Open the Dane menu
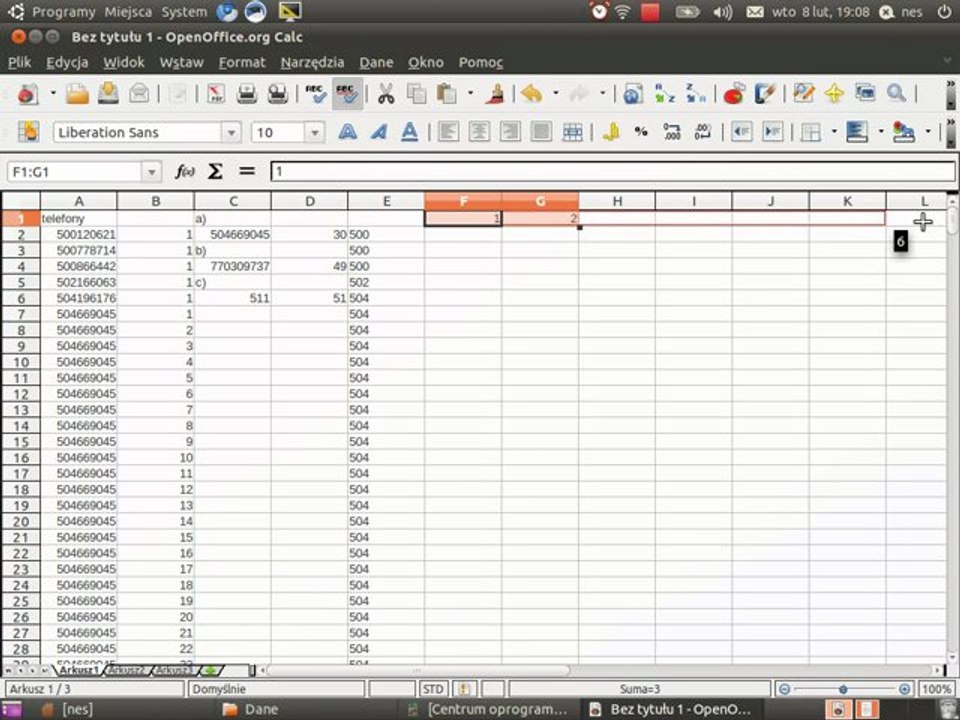 click(x=377, y=62)
